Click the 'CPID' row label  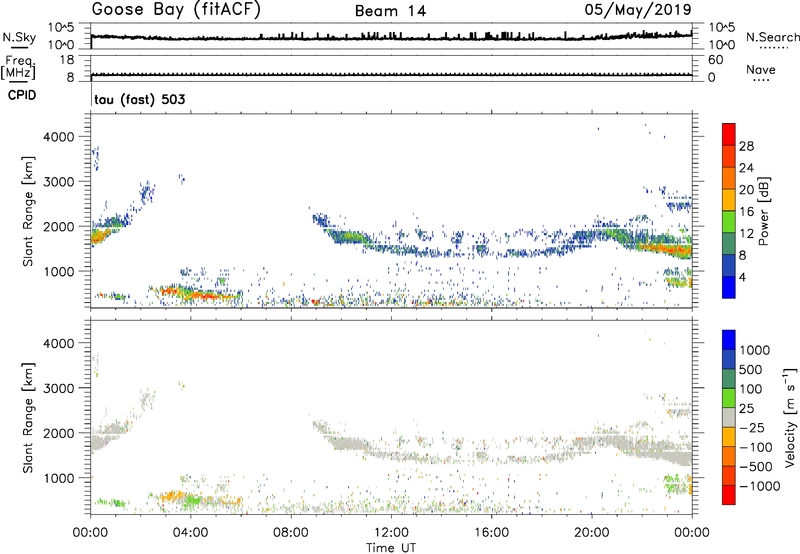coord(22,95)
